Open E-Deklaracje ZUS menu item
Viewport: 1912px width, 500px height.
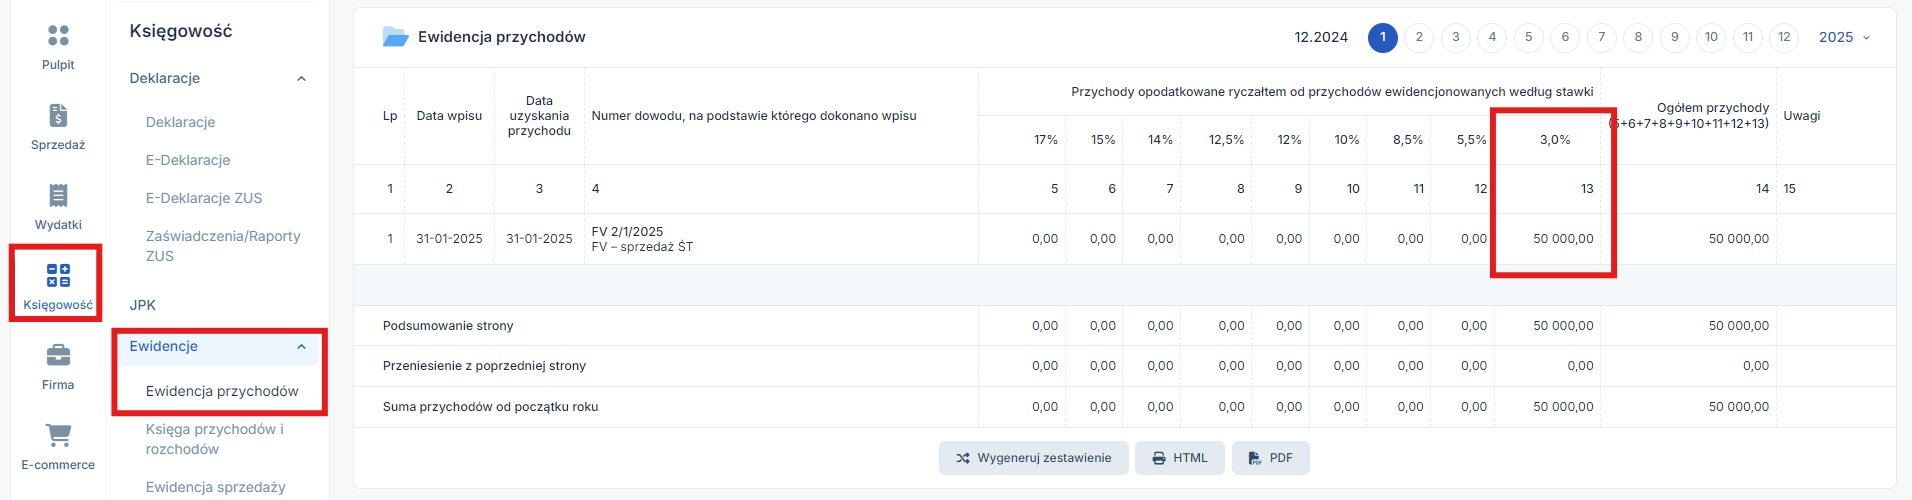(204, 198)
